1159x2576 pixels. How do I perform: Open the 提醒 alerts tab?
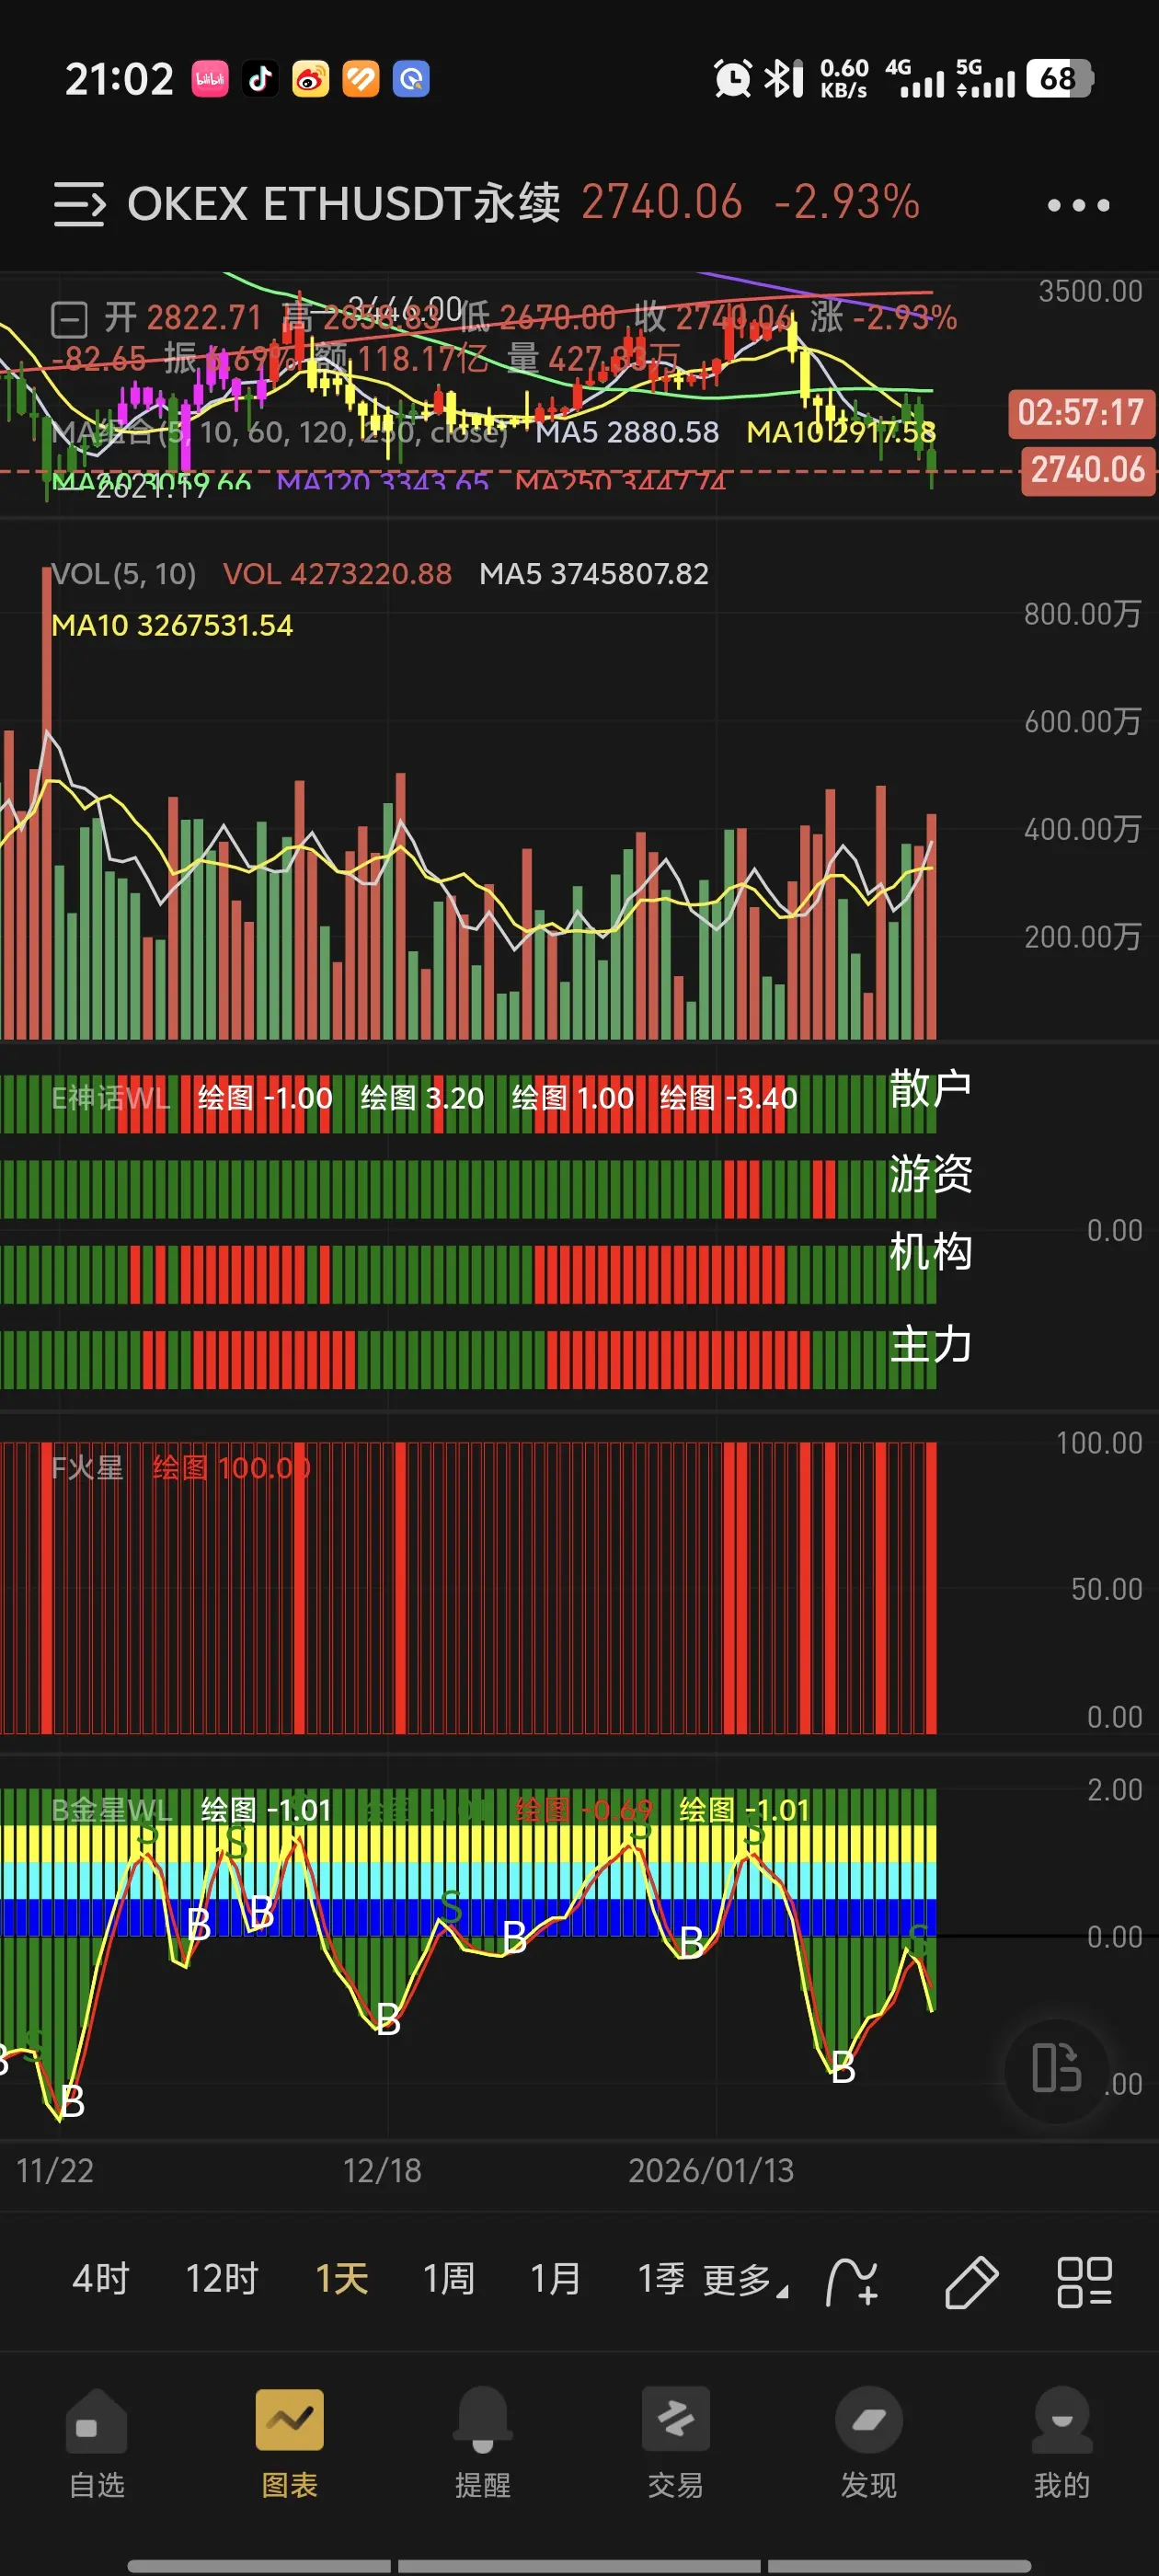pos(483,2443)
